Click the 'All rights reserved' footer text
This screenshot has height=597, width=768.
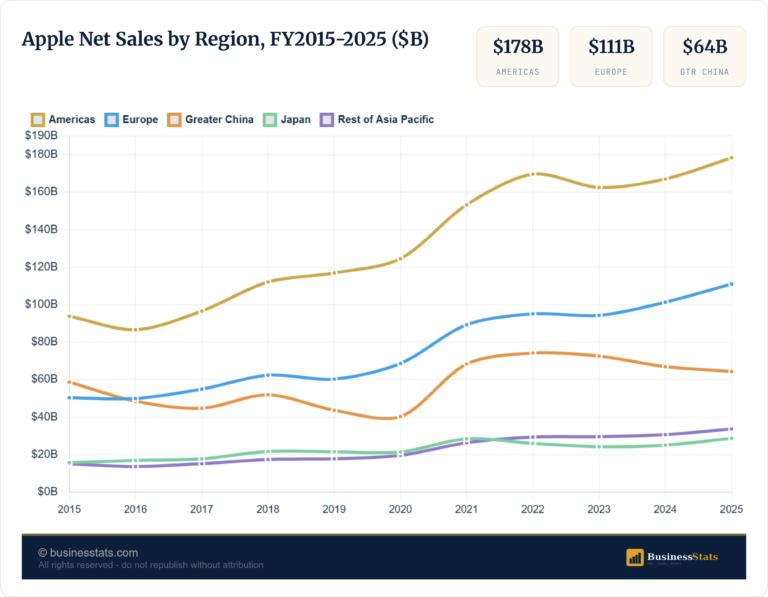coord(151,565)
